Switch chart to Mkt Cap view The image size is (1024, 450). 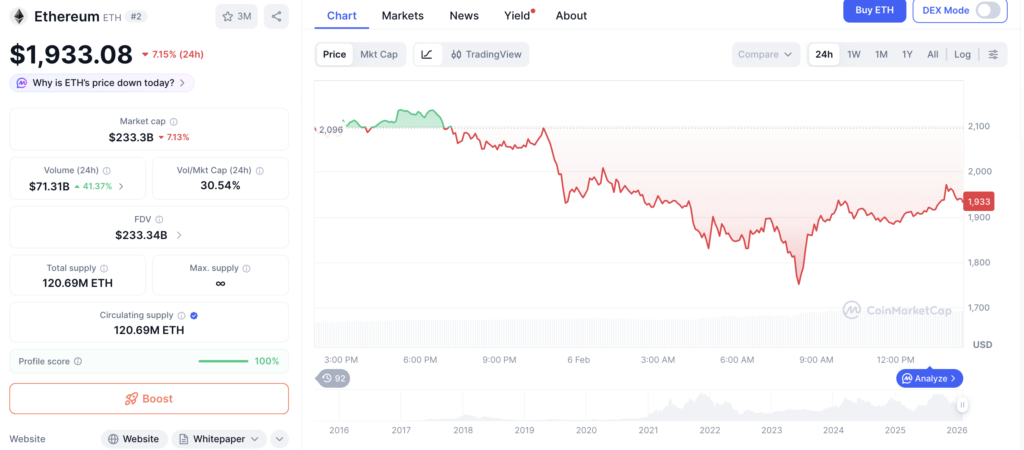click(379, 55)
